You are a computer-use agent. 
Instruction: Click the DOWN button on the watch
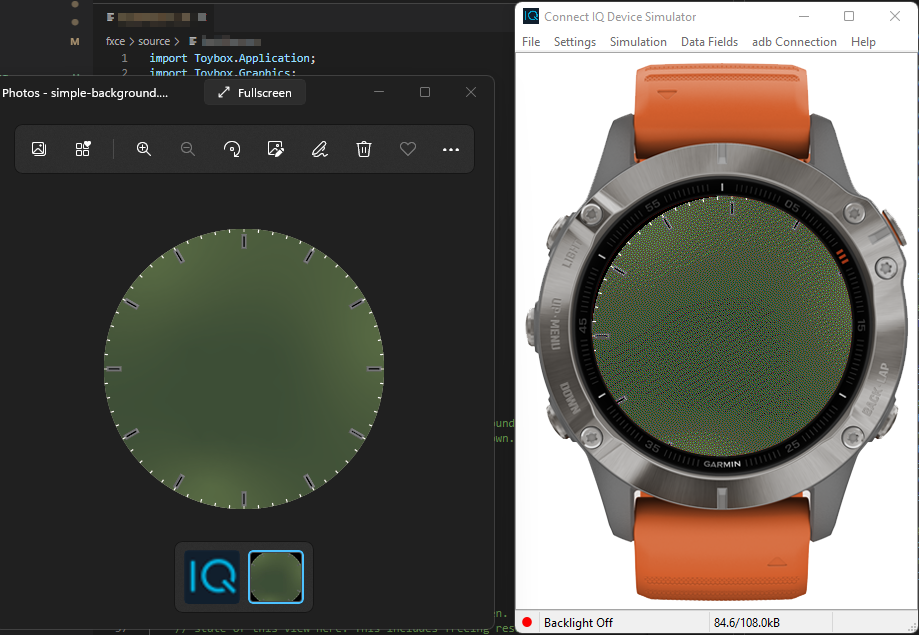pos(556,416)
